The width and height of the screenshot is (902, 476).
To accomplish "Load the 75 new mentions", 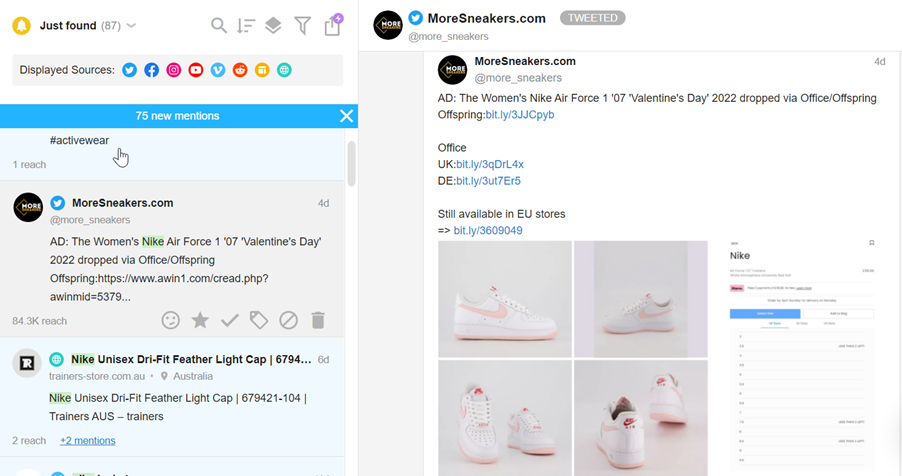I will click(x=177, y=116).
